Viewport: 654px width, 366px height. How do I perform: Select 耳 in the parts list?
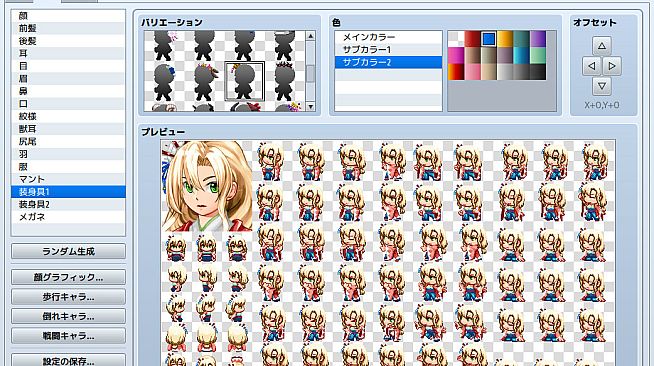click(x=68, y=53)
